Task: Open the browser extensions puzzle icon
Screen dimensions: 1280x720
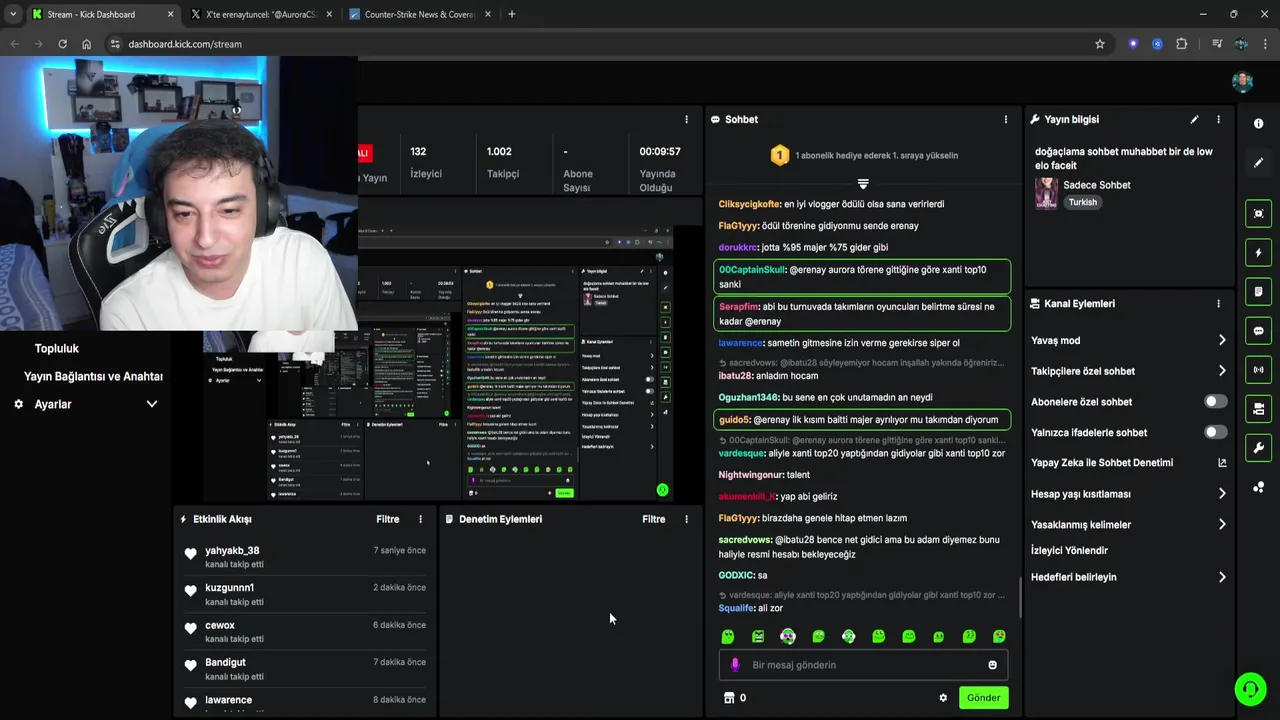Action: point(1182,44)
